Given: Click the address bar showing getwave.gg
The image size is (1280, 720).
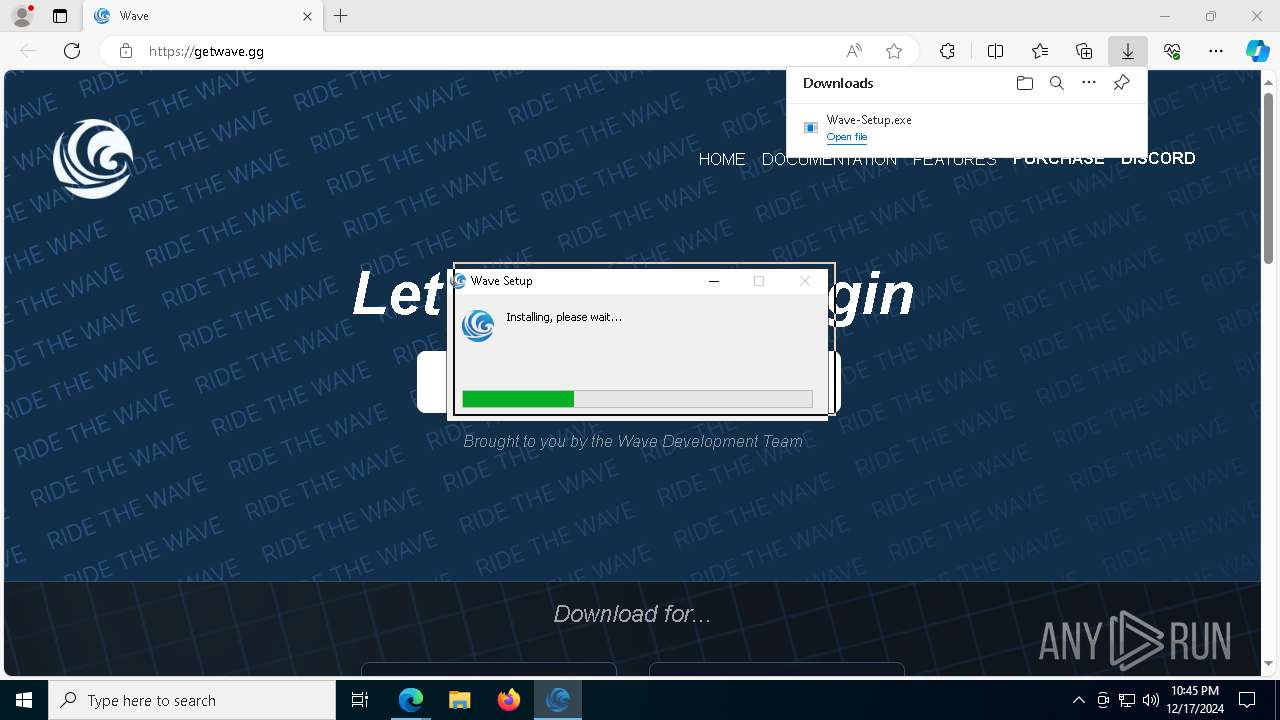Looking at the screenshot, I should [x=490, y=51].
